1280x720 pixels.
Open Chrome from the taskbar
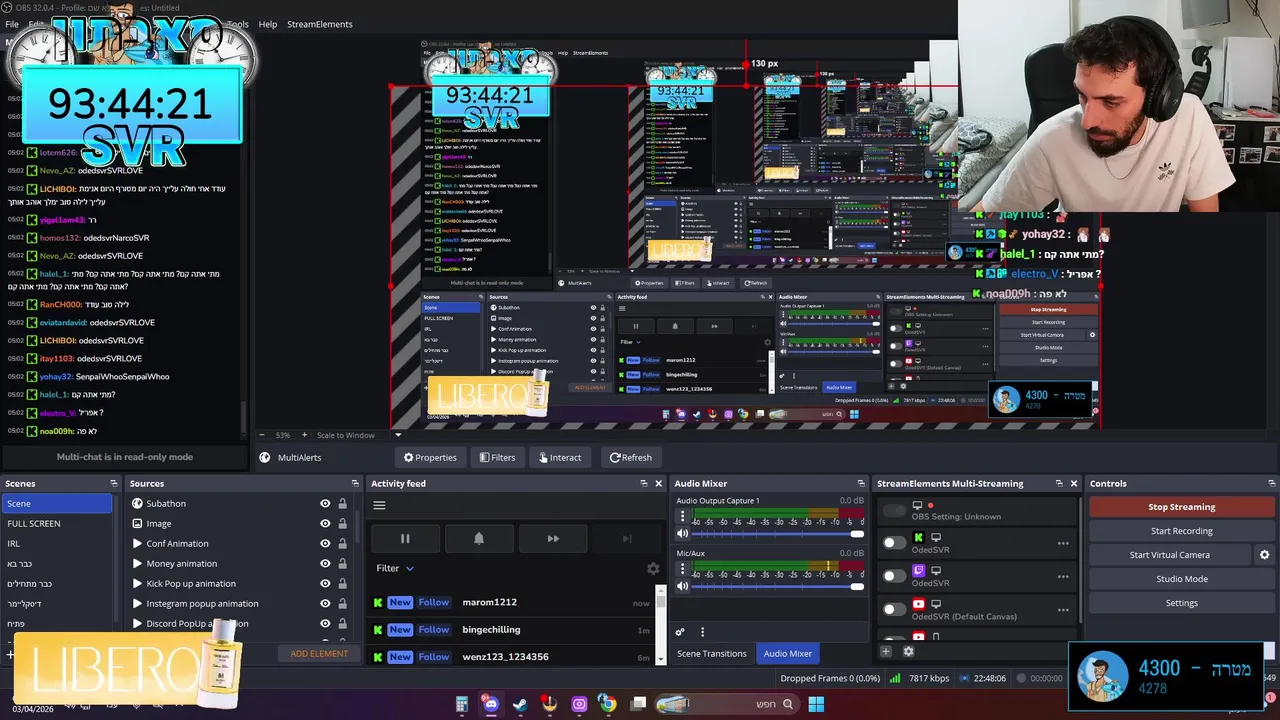coord(607,704)
